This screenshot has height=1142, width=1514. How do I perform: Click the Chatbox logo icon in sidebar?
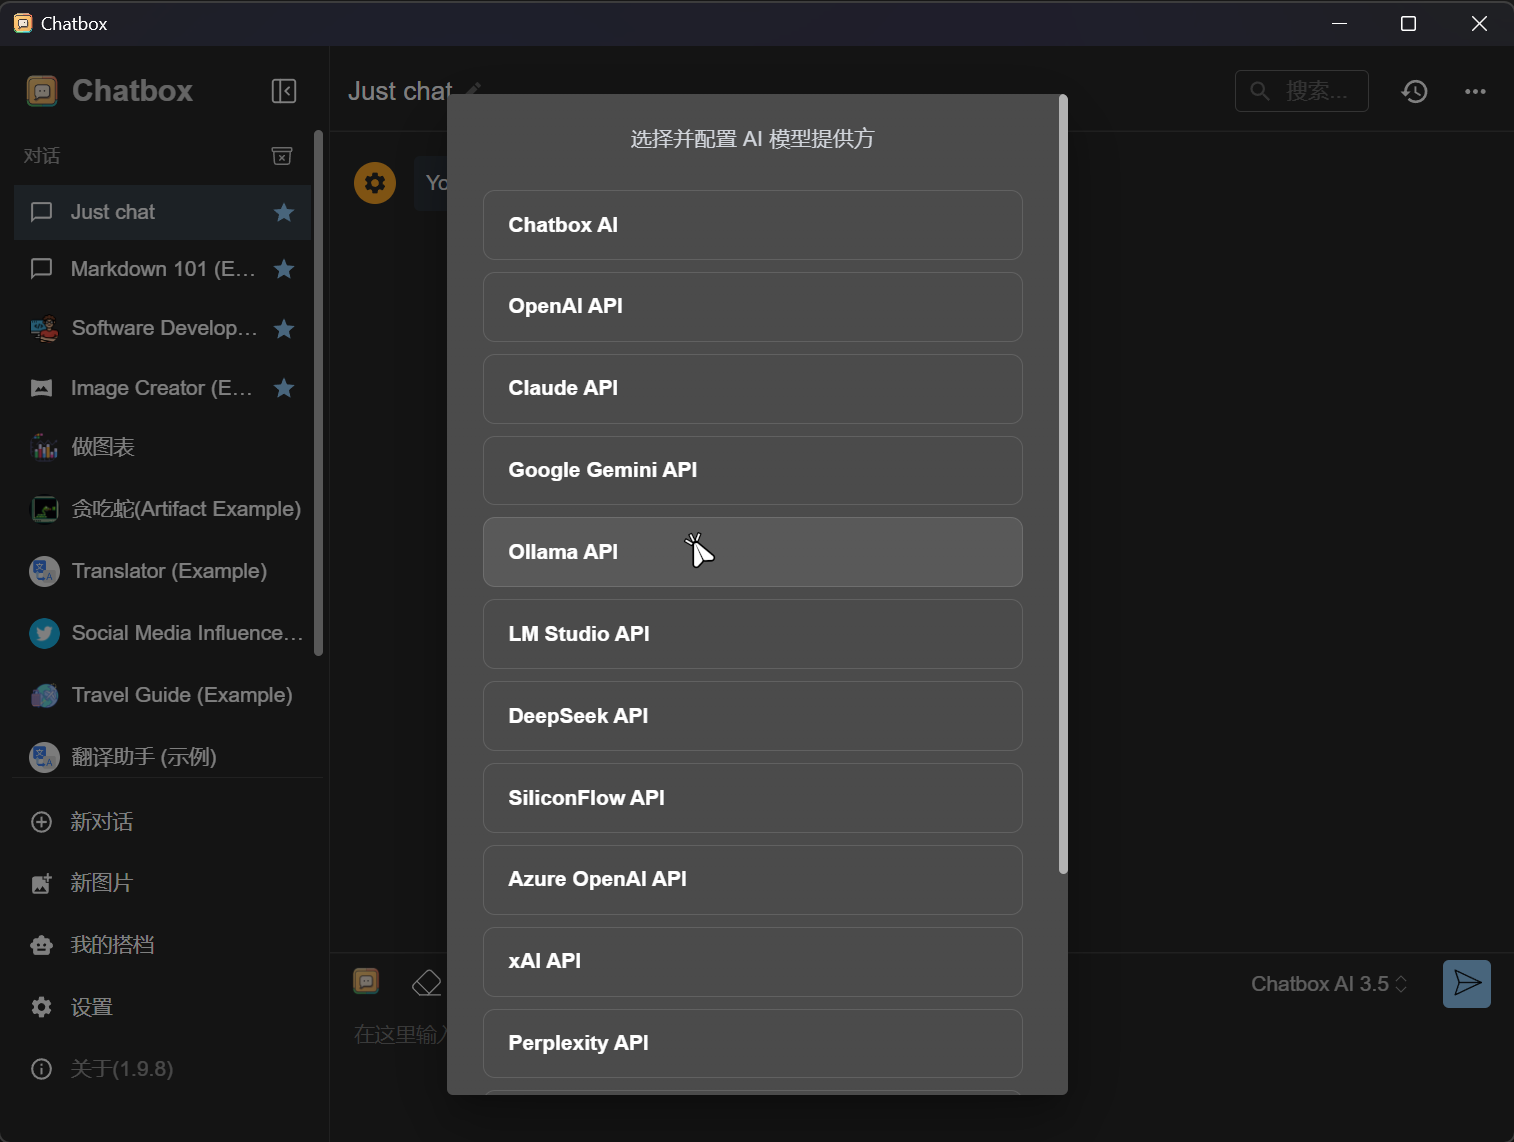pos(42,91)
